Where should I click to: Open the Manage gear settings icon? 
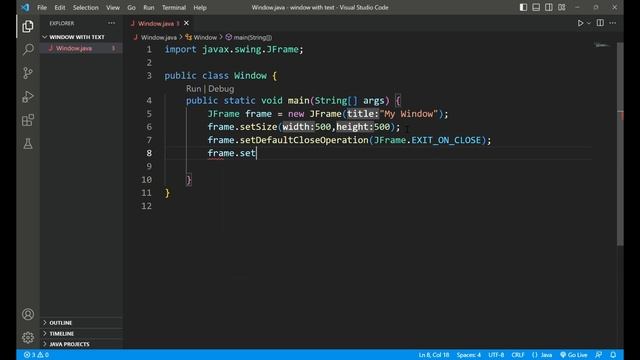pyautogui.click(x=28, y=338)
